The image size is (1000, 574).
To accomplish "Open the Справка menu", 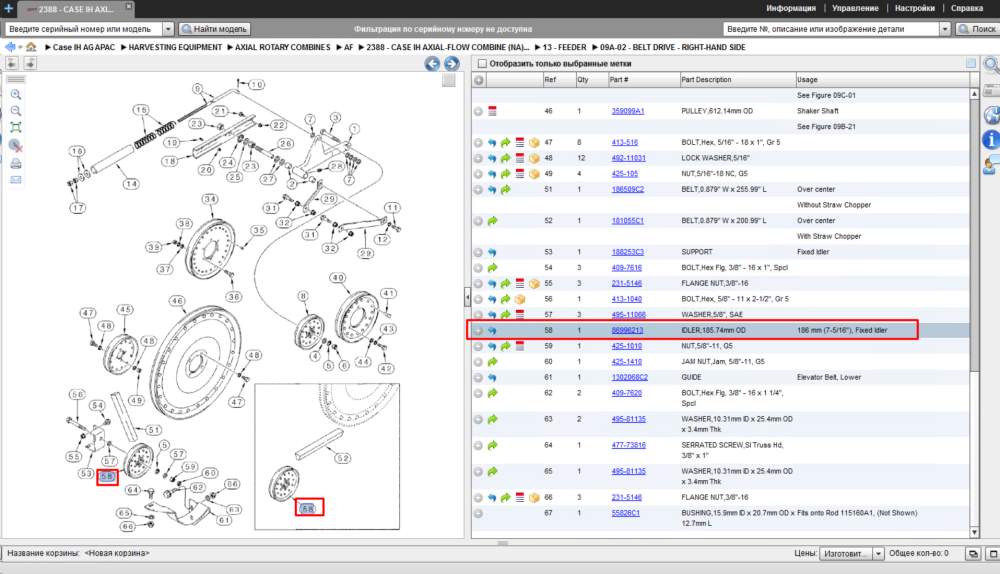I will [967, 8].
